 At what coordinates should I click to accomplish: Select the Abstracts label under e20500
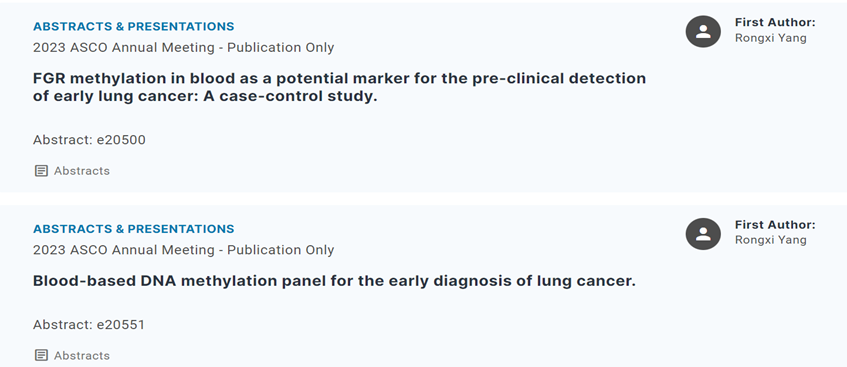[82, 171]
